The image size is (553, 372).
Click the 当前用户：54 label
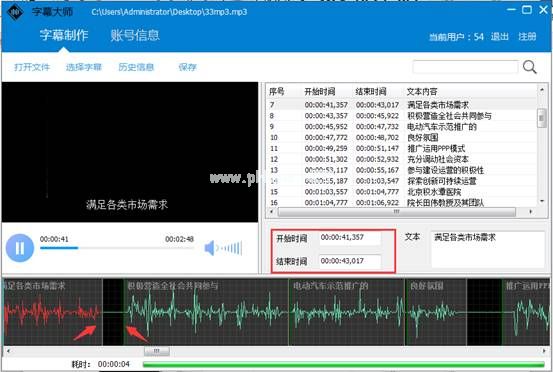point(456,37)
